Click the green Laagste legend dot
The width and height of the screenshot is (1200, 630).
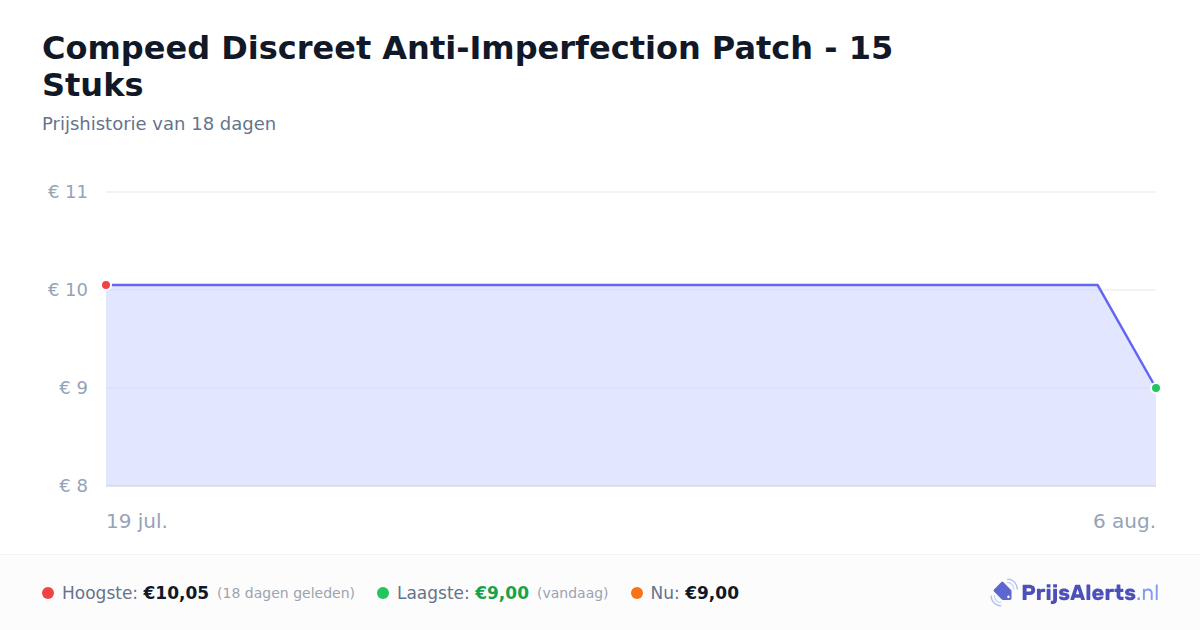[383, 593]
